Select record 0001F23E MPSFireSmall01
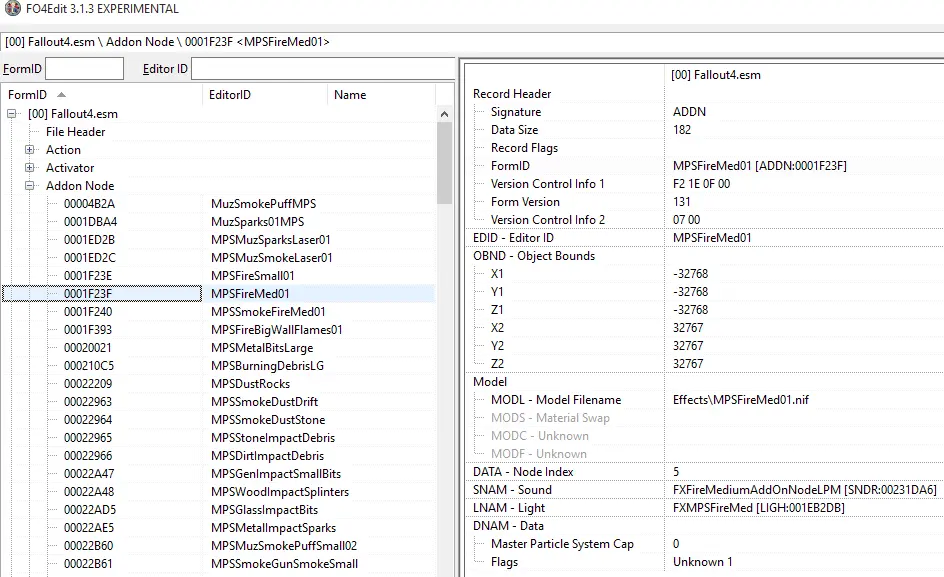The height and width of the screenshot is (577, 944). [219, 276]
